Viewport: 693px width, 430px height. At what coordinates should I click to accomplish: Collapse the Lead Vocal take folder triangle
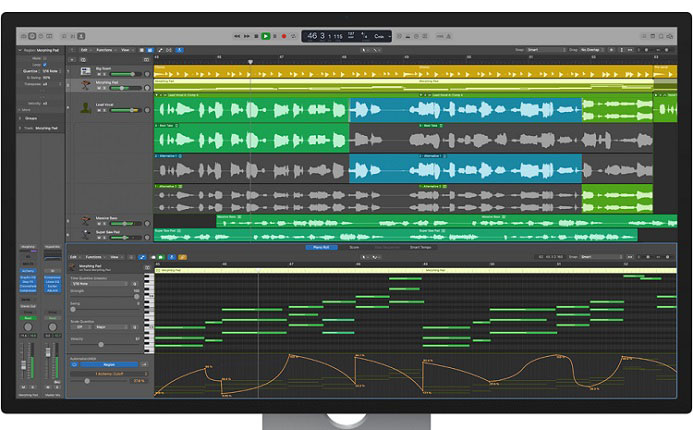click(x=156, y=95)
